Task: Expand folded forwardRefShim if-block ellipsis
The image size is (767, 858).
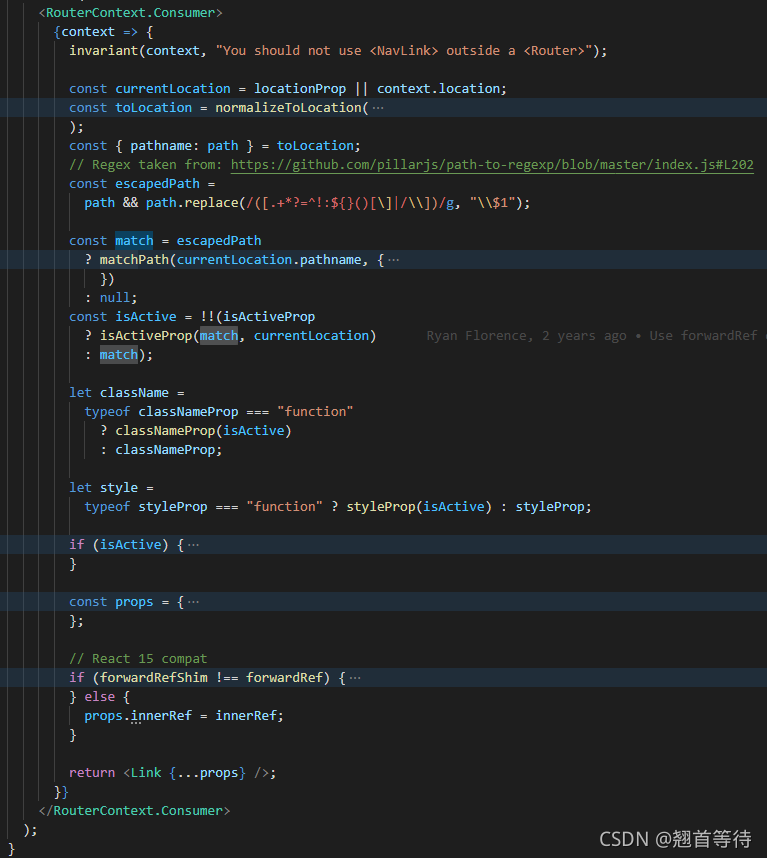Action: pos(355,678)
